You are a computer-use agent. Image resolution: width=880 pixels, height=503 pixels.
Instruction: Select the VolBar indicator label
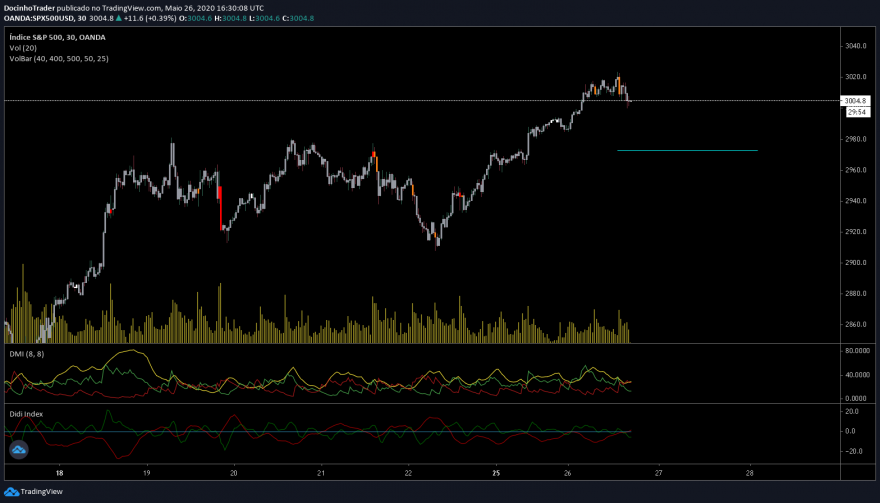(59, 58)
